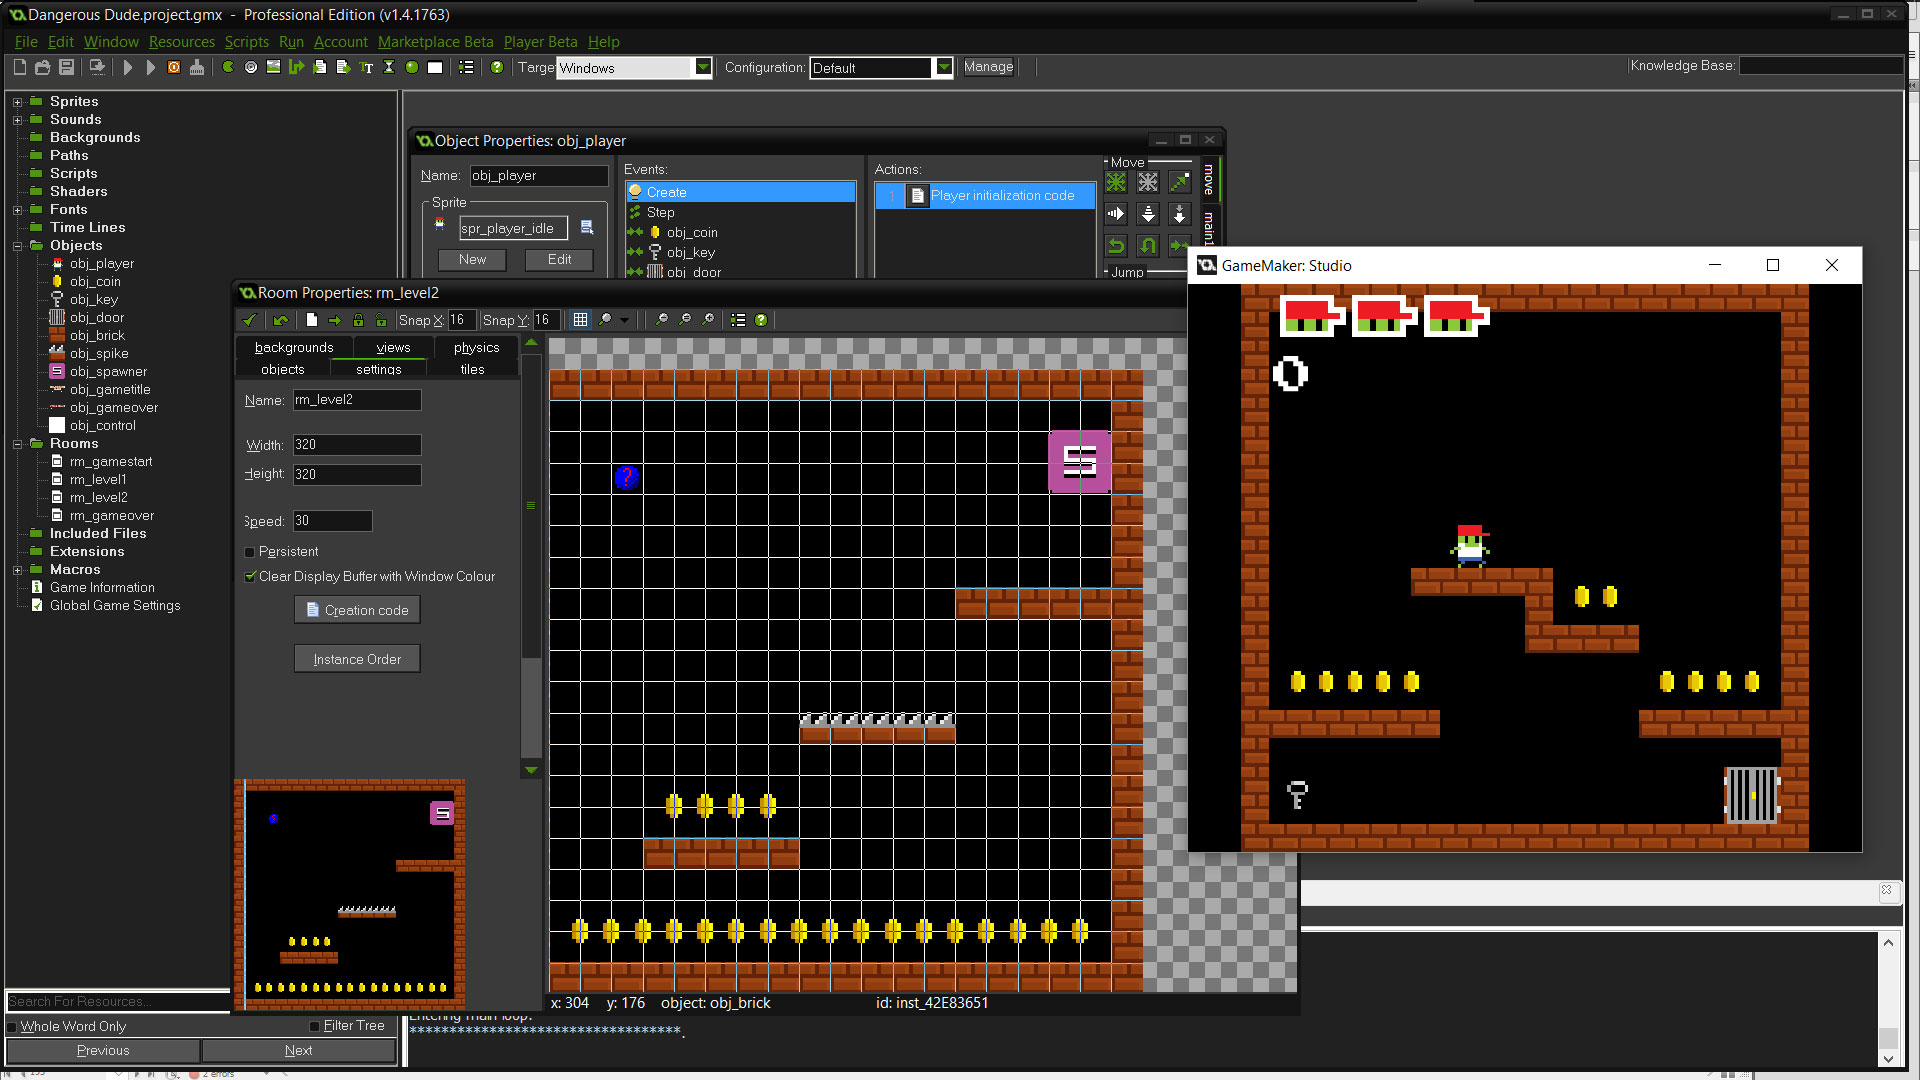1920x1080 pixels.
Task: Open the Resources menu
Action: click(x=181, y=41)
